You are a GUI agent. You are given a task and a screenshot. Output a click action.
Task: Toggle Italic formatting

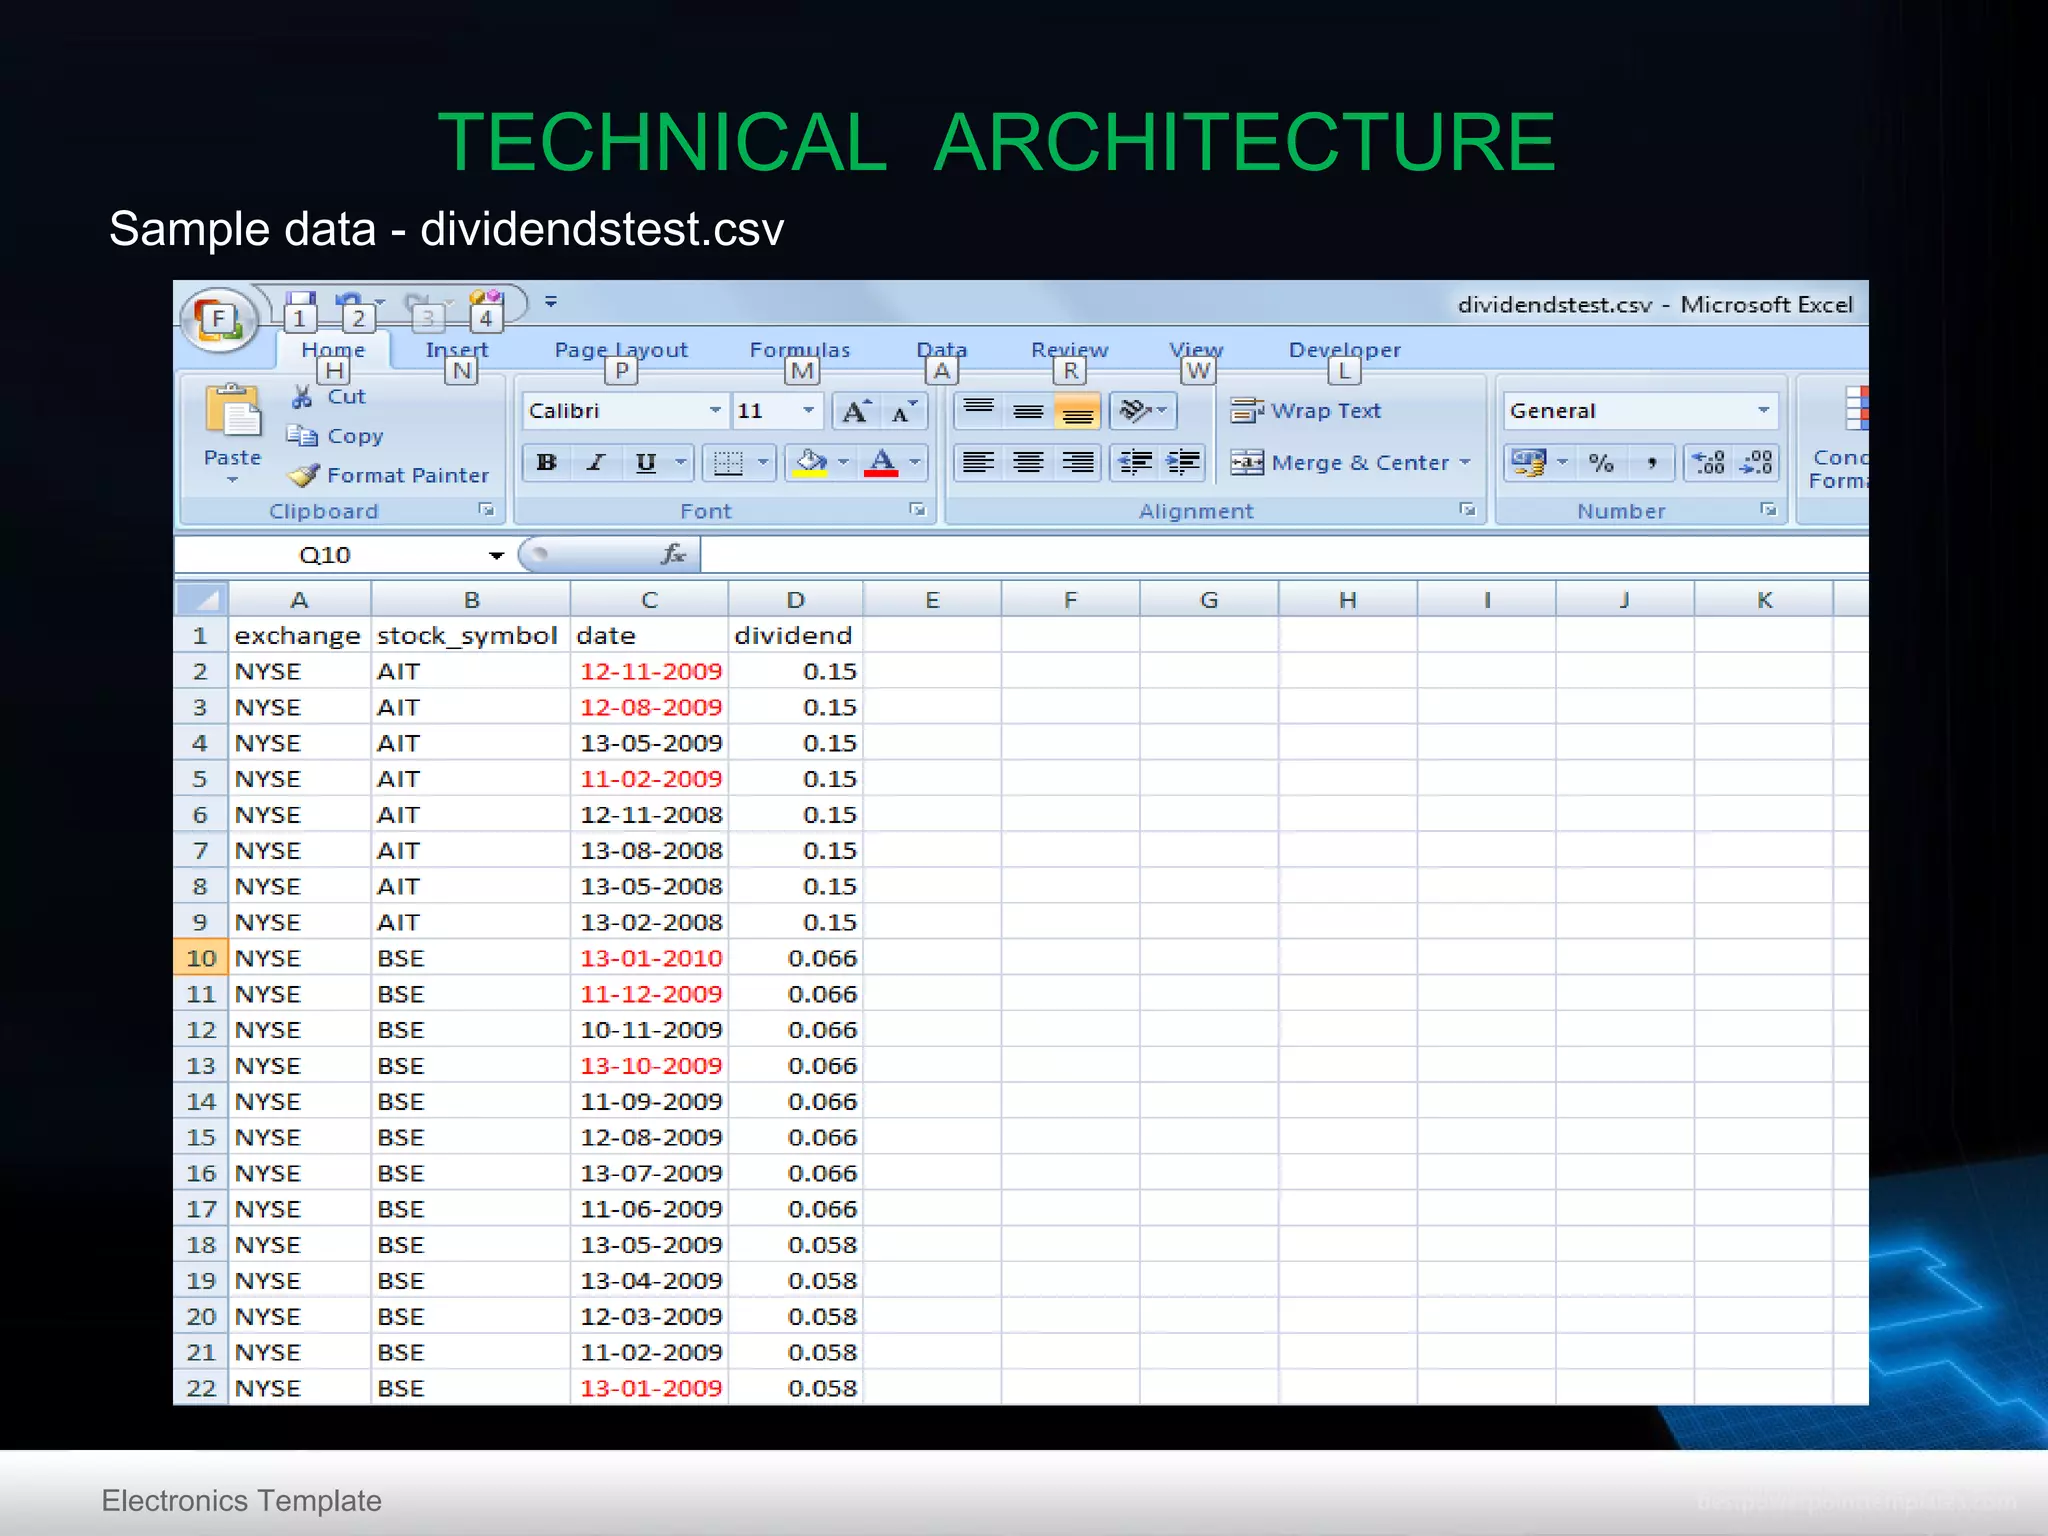tap(596, 462)
